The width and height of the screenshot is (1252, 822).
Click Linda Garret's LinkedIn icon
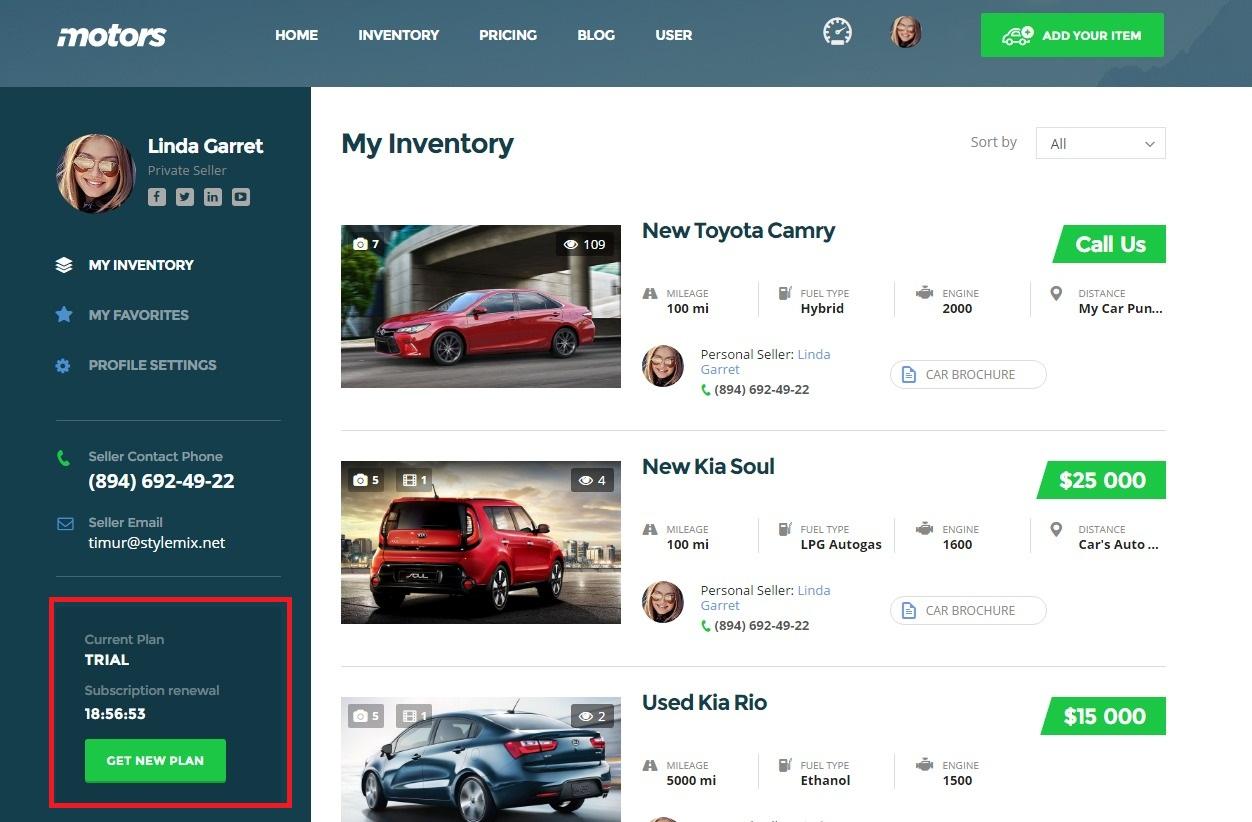pos(213,197)
